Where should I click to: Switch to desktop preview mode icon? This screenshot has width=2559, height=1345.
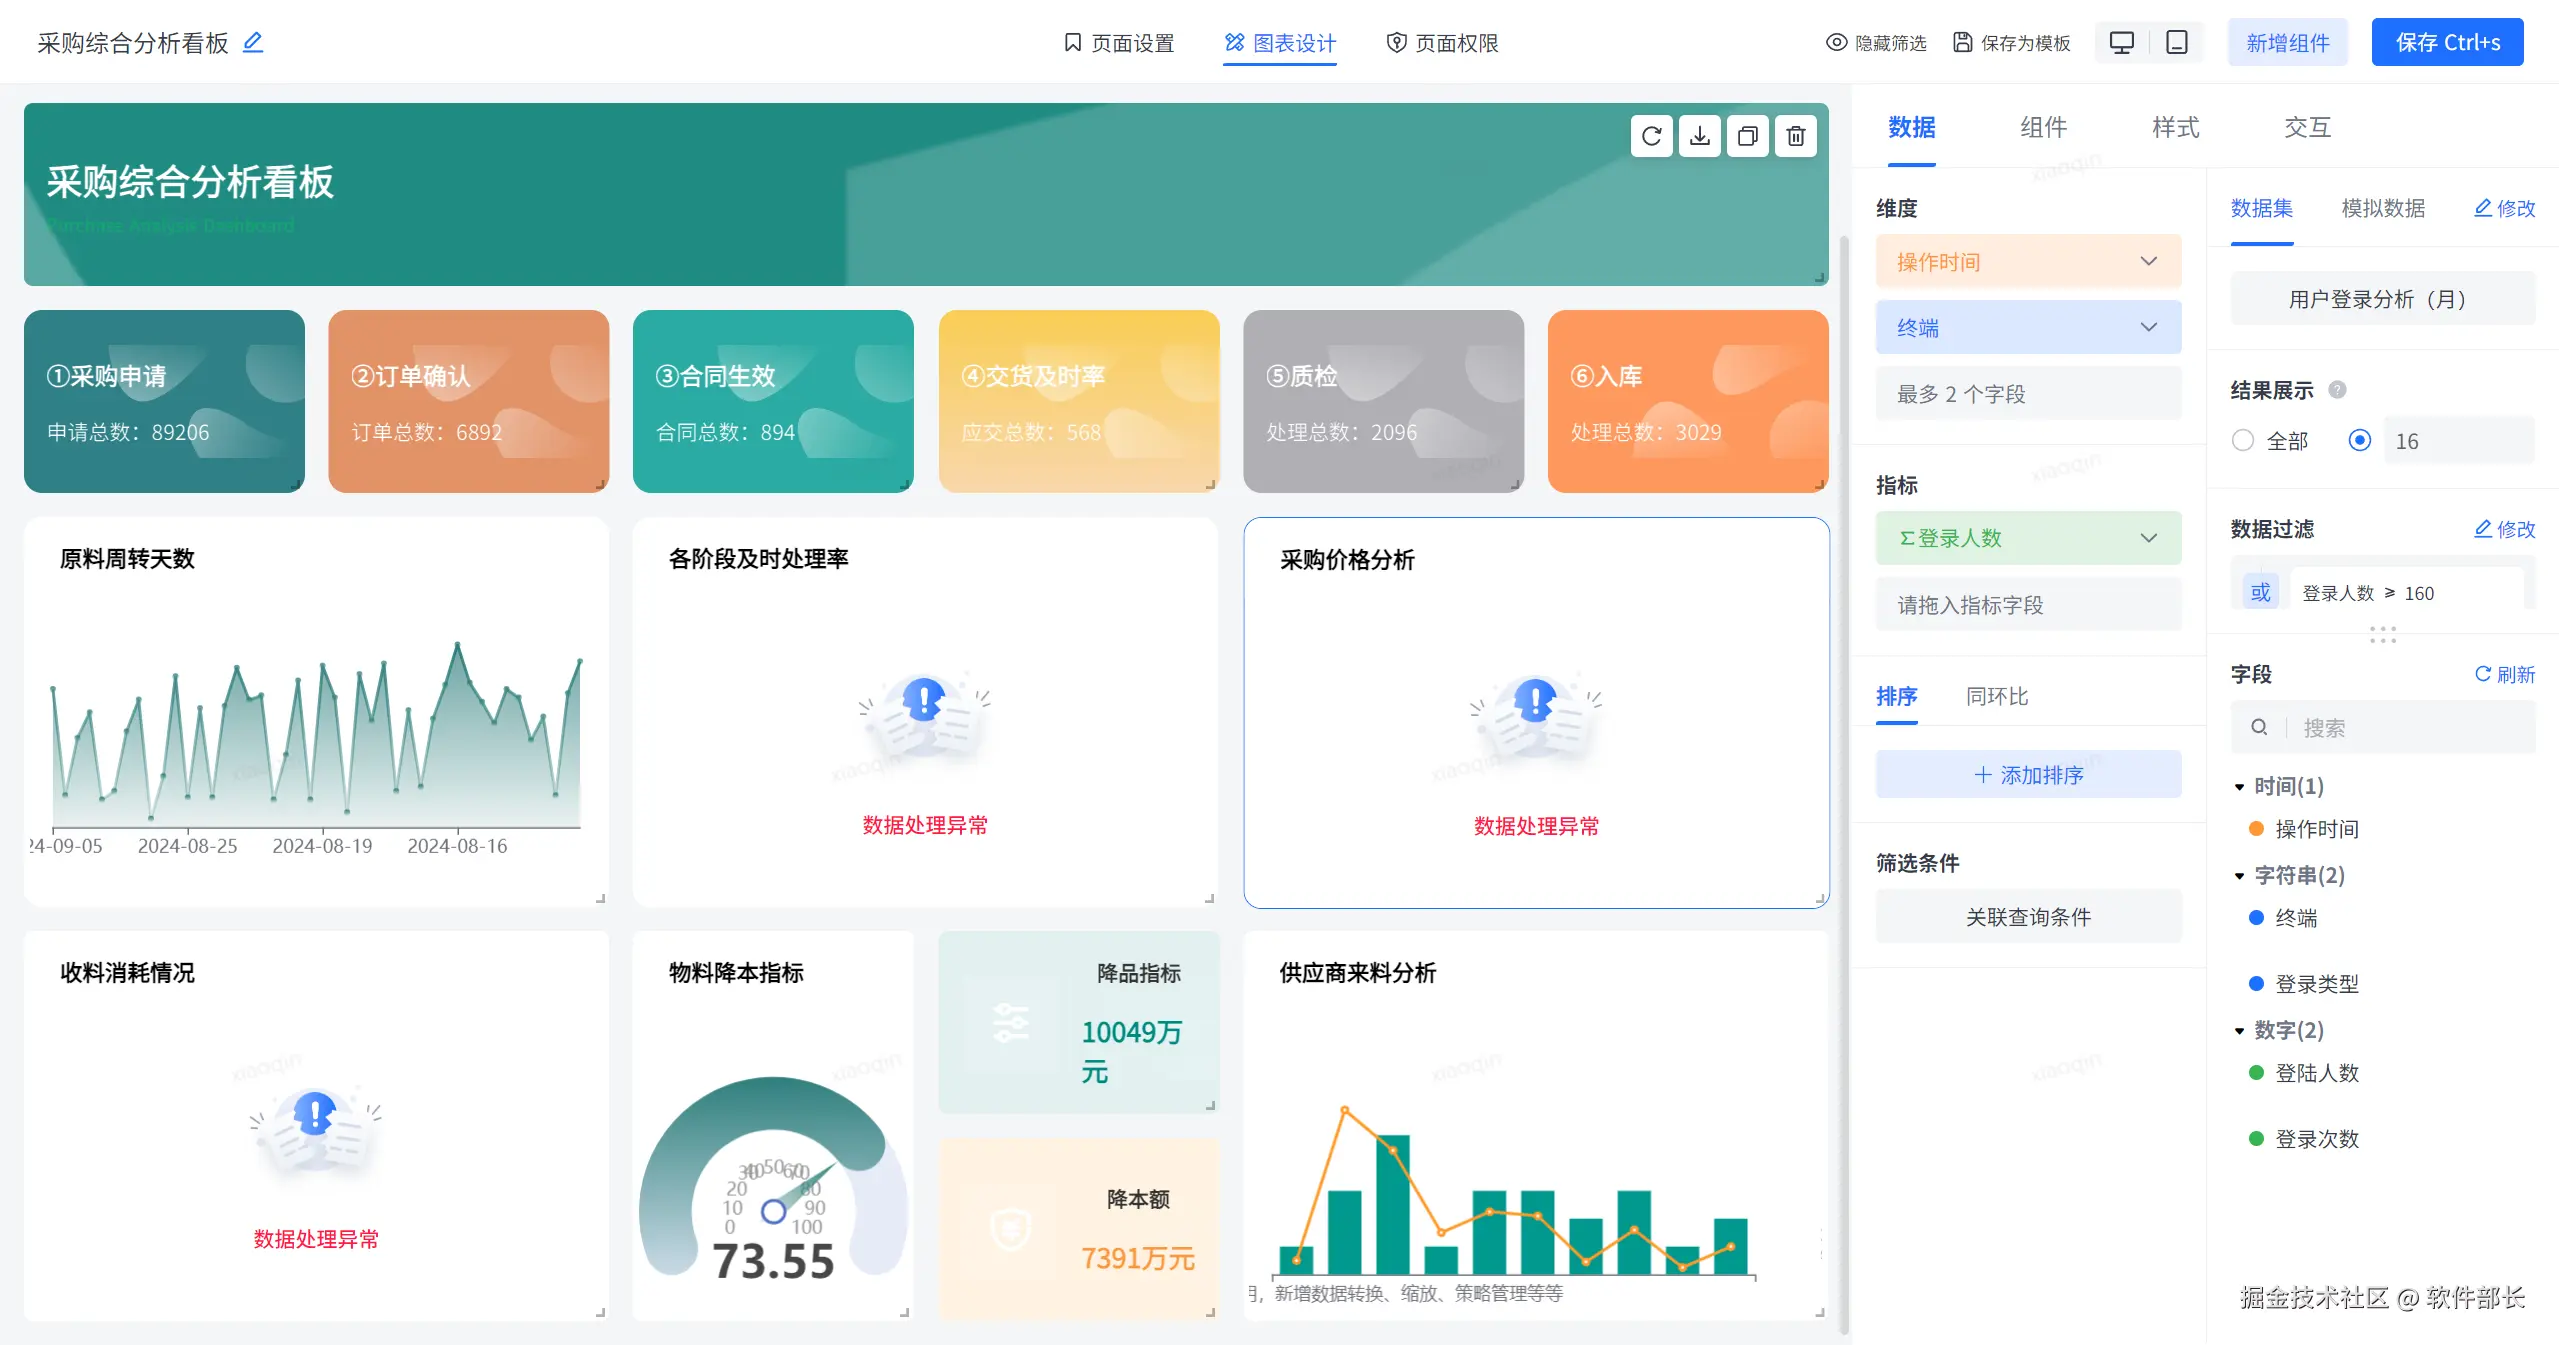(2121, 42)
